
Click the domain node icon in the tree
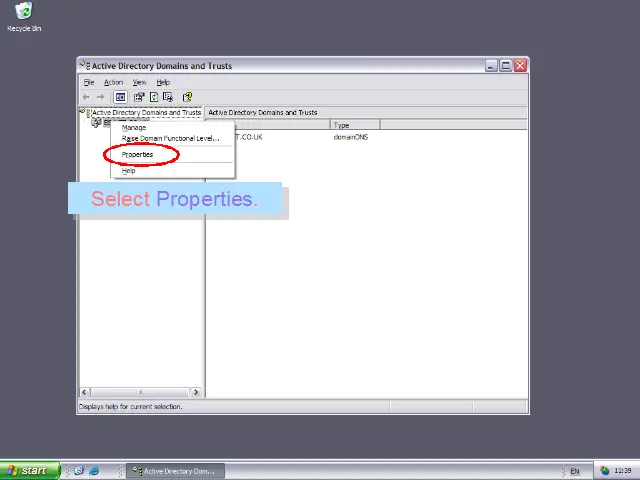96,122
